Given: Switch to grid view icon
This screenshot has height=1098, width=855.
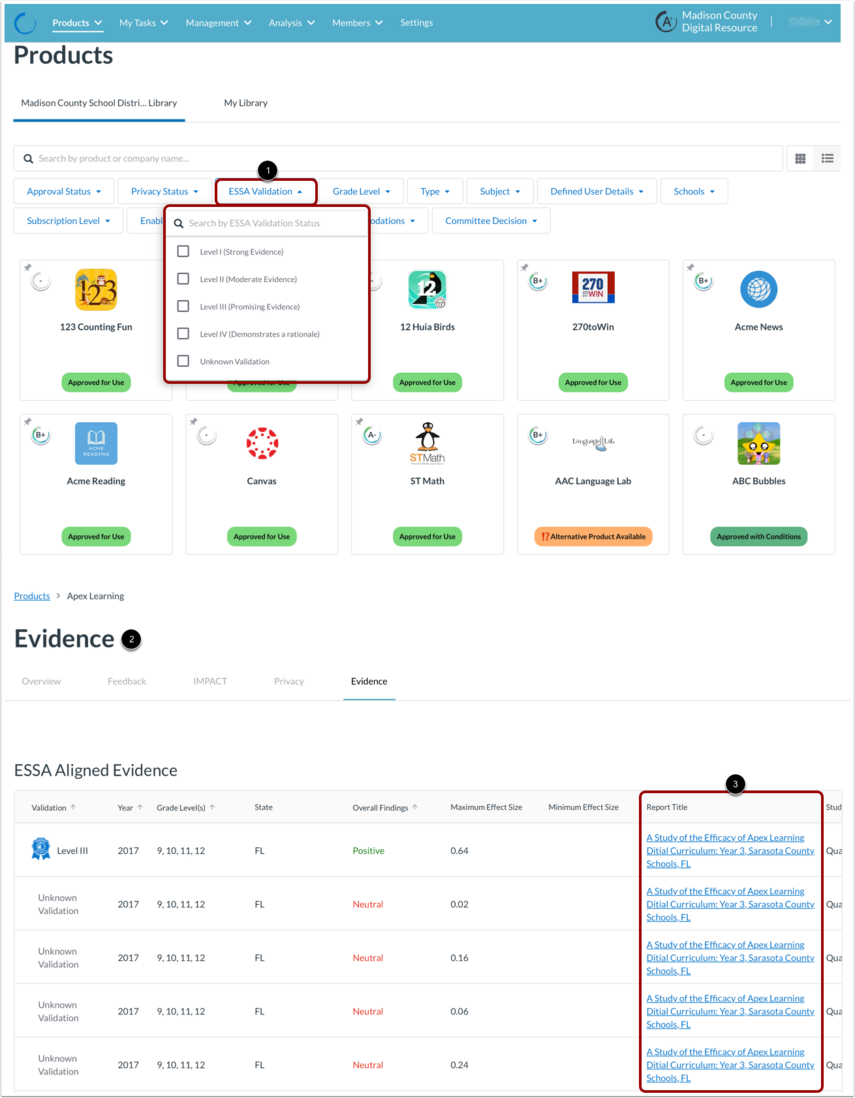Looking at the screenshot, I should click(800, 159).
